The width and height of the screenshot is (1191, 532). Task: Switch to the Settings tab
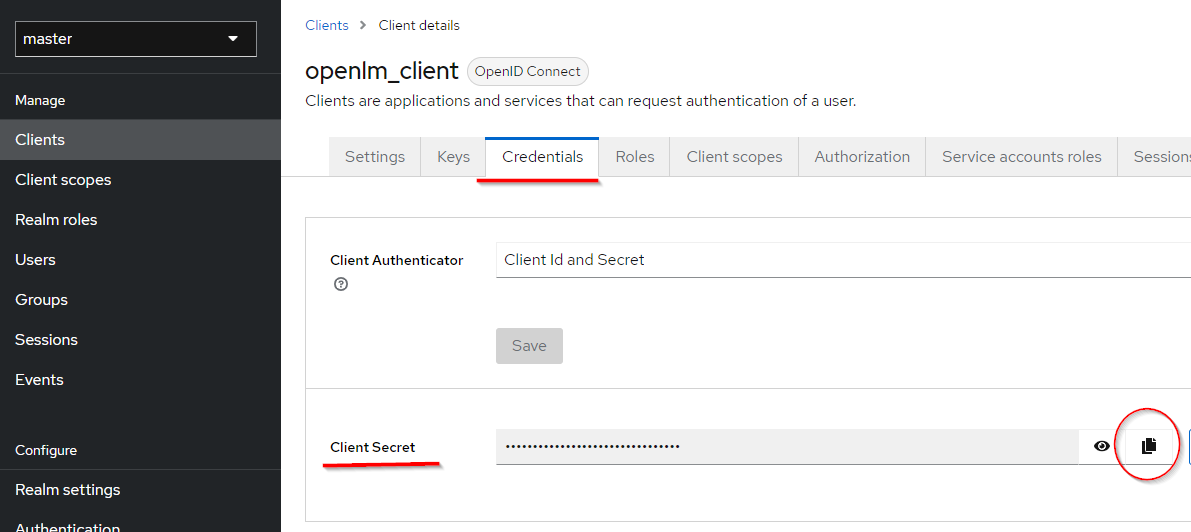[374, 157]
